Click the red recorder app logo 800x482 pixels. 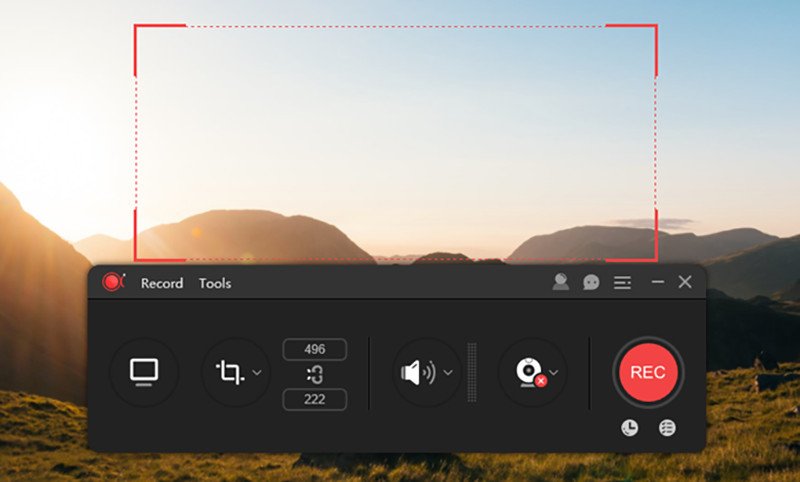tap(112, 282)
